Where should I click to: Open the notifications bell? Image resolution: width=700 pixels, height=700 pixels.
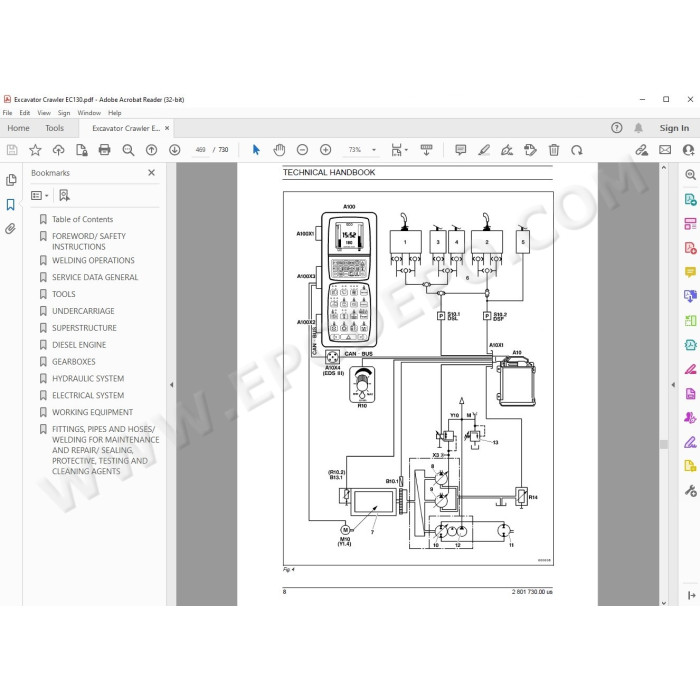(638, 128)
